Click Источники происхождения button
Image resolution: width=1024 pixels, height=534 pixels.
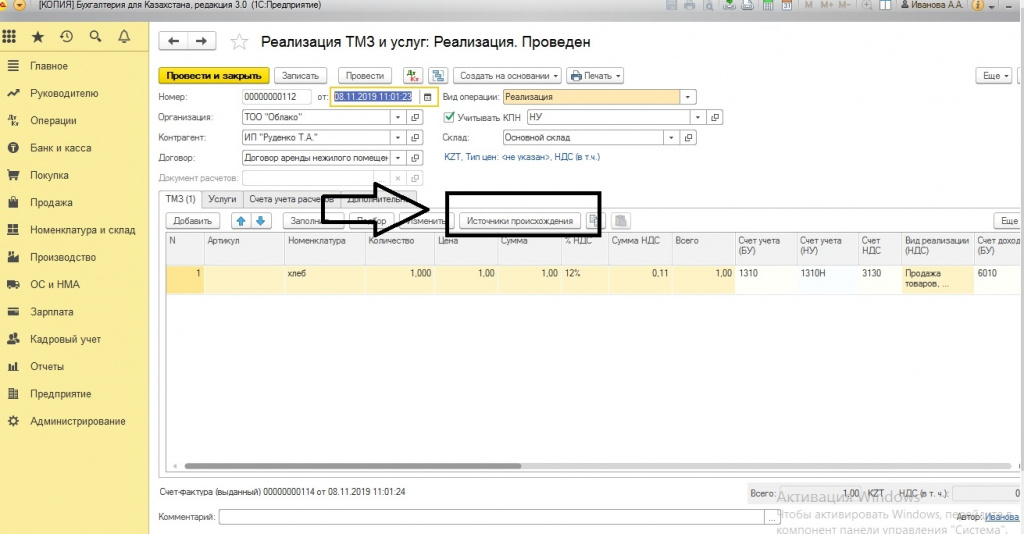click(520, 221)
